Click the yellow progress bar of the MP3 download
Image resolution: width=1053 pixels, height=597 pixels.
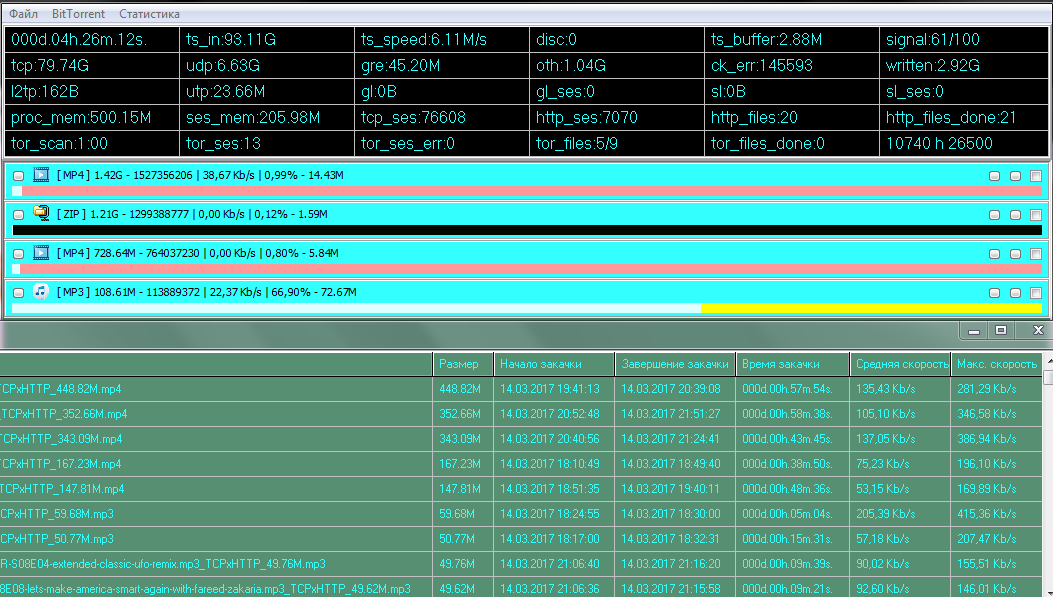pyautogui.click(x=870, y=308)
